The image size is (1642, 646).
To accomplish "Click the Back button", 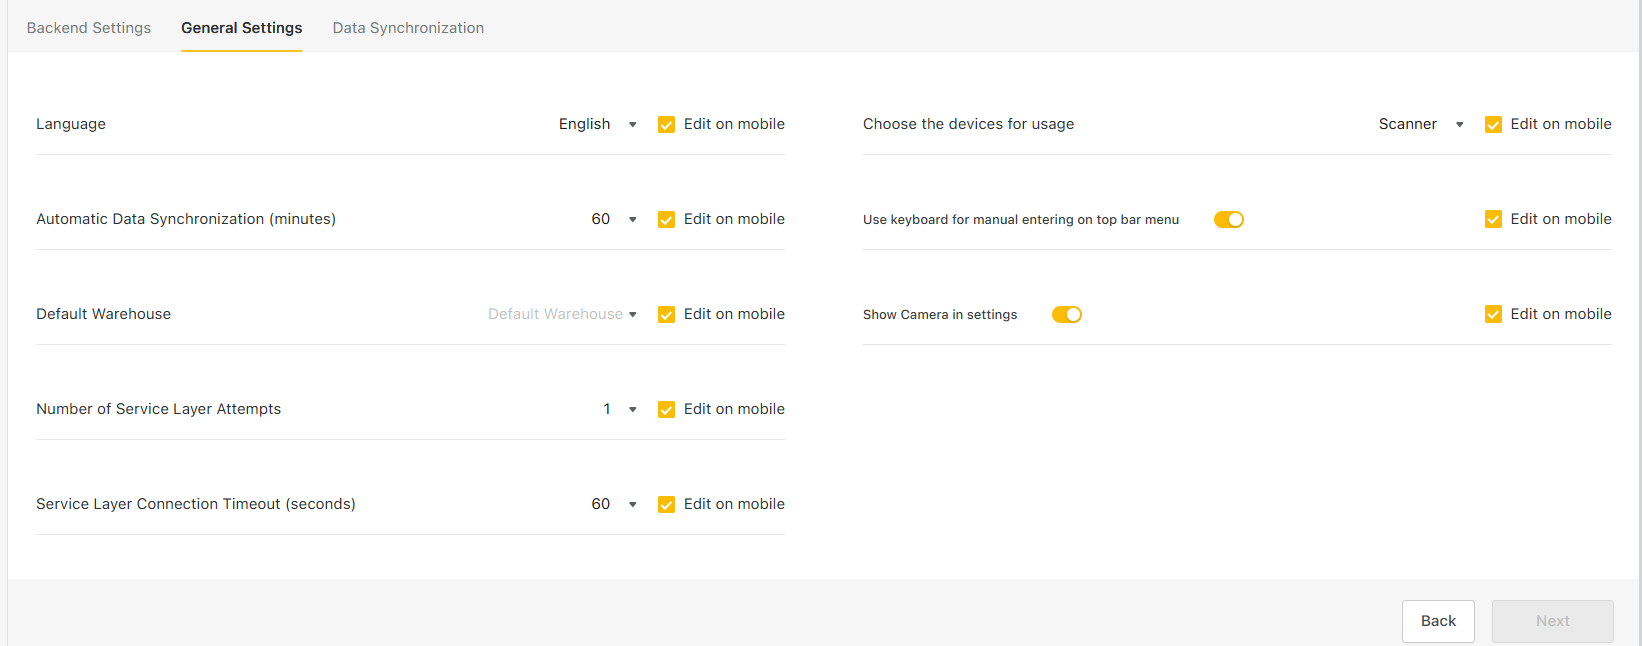I will click(1438, 621).
